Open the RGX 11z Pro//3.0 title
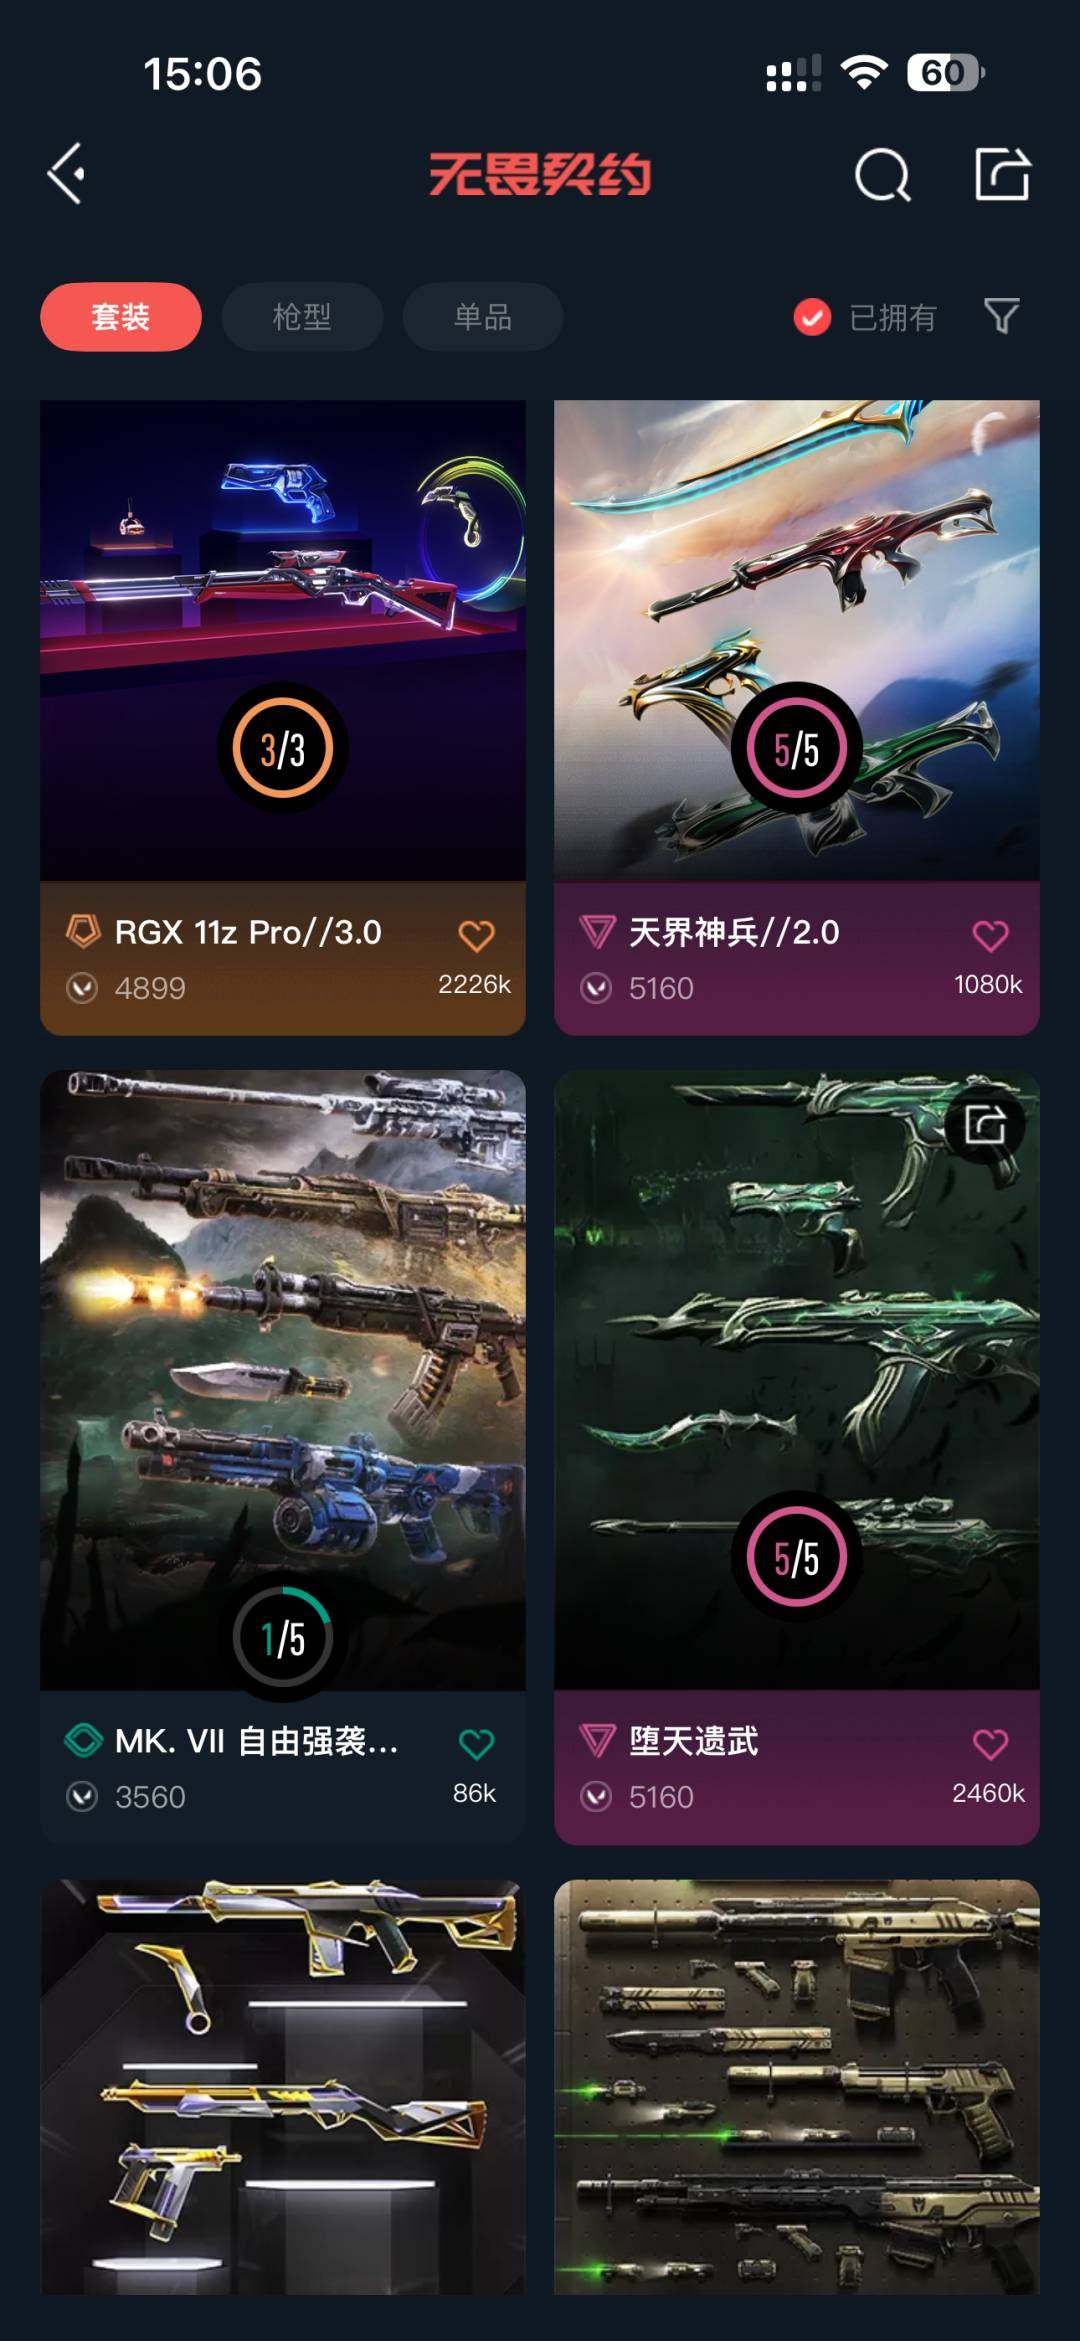Image resolution: width=1080 pixels, height=2341 pixels. click(x=248, y=932)
